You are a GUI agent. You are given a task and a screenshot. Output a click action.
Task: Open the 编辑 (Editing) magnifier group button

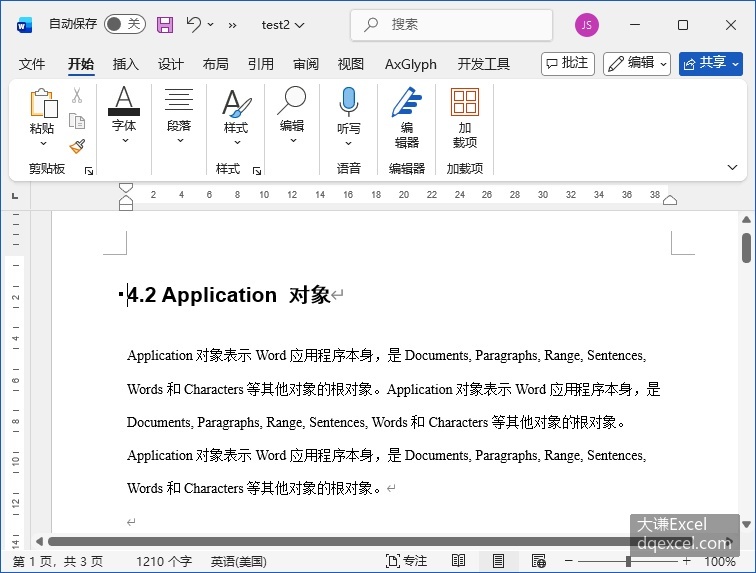pyautogui.click(x=292, y=115)
